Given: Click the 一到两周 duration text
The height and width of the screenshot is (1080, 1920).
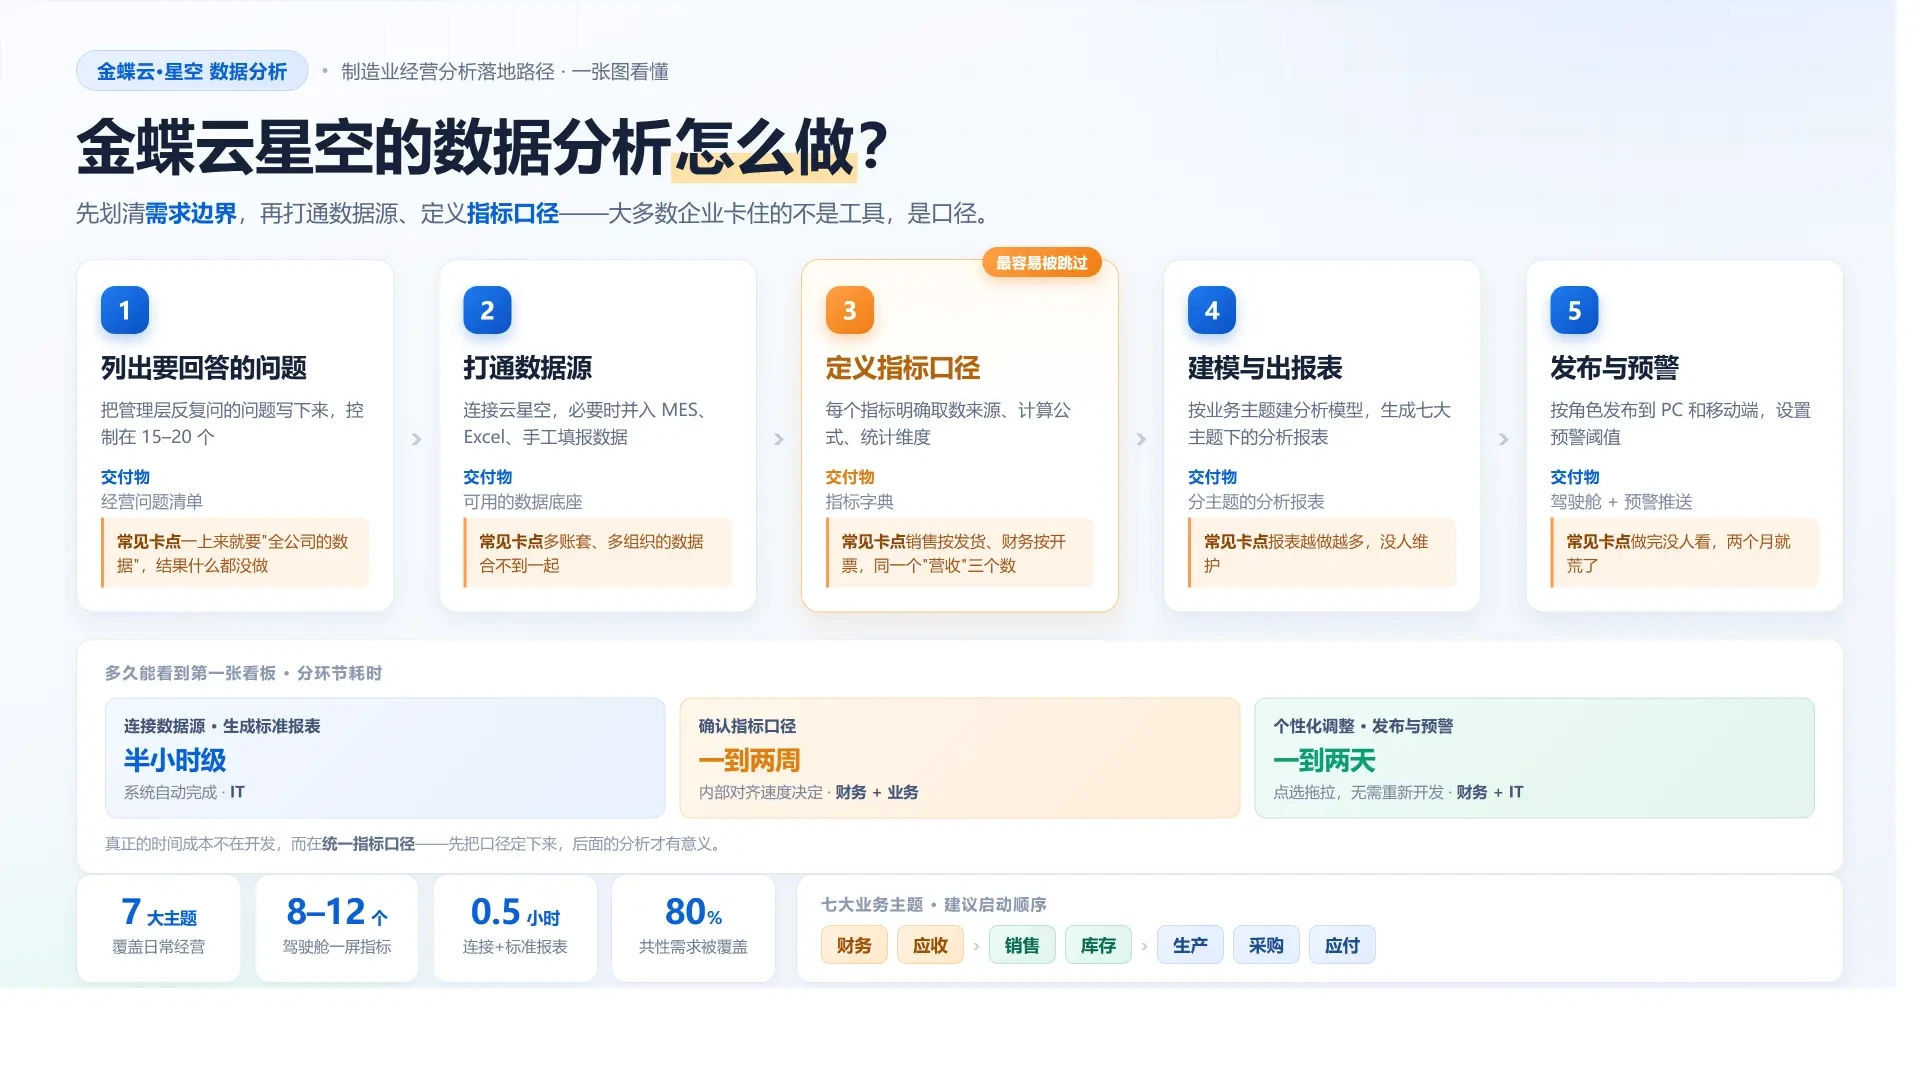Looking at the screenshot, I should point(749,760).
